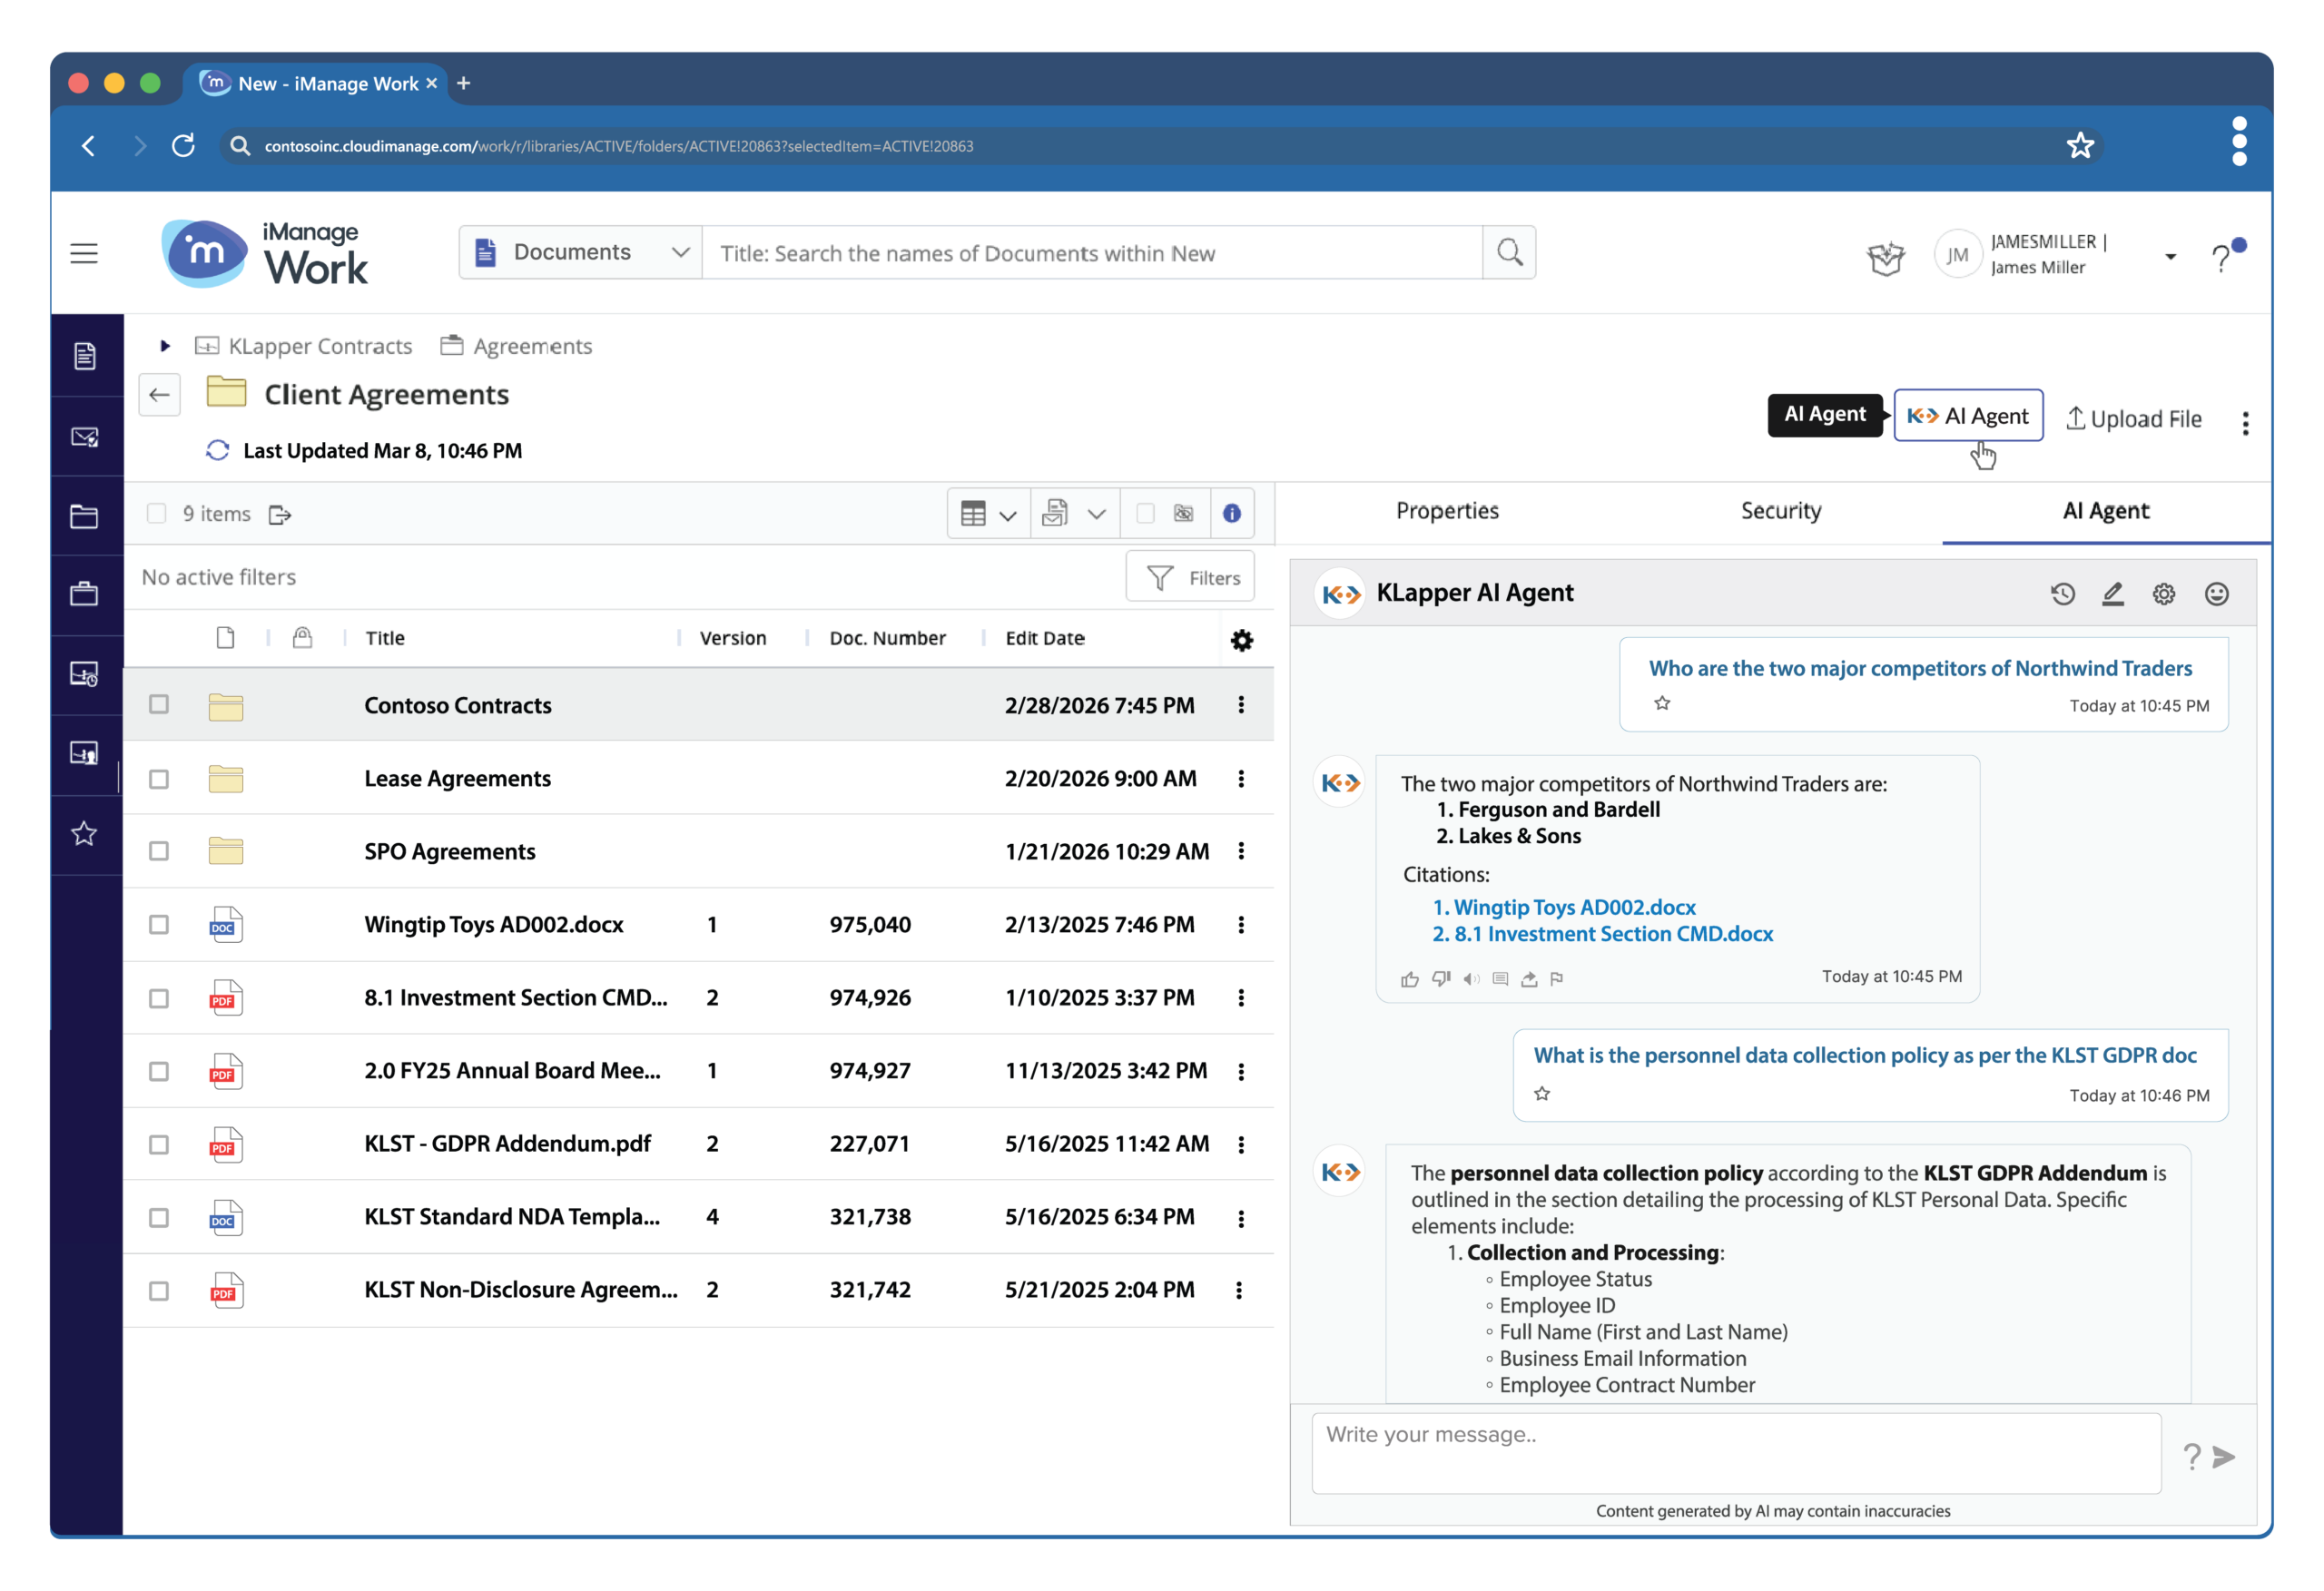This screenshot has height=1591, width=2324.
Task: Open the AI Agent settings gear
Action: coord(2164,593)
